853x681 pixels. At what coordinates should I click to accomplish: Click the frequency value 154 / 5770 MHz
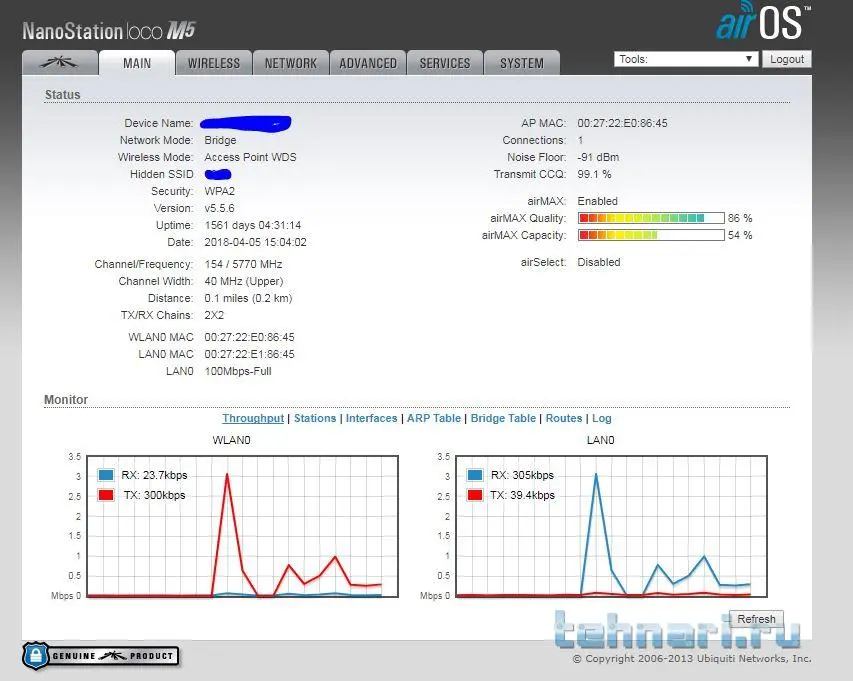point(243,264)
